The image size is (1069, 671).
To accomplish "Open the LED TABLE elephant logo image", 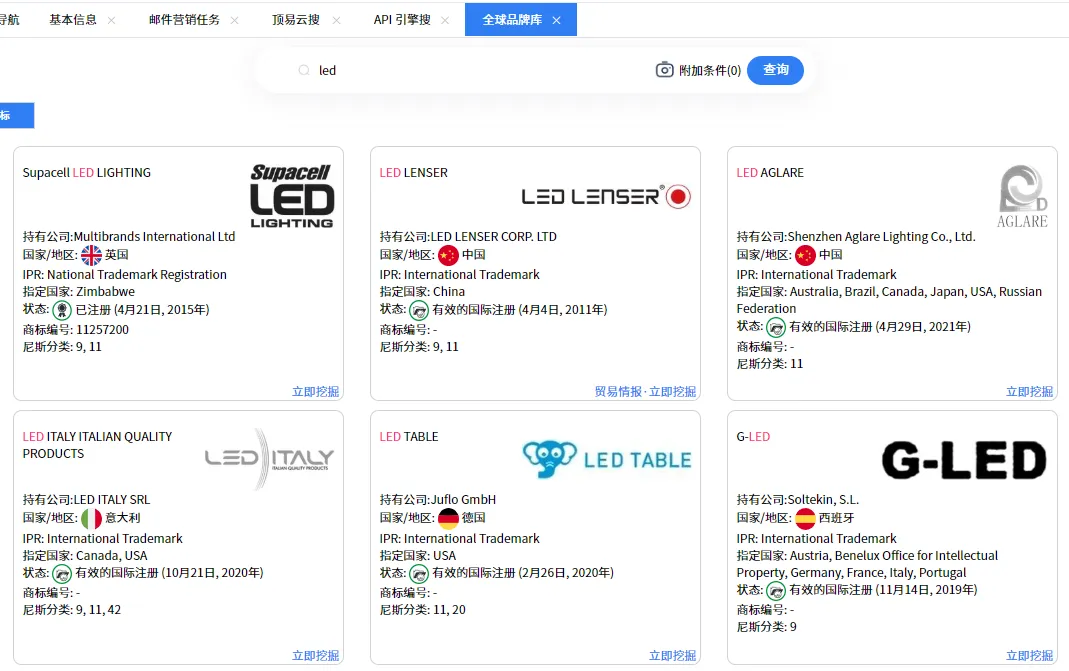I will tap(607, 459).
